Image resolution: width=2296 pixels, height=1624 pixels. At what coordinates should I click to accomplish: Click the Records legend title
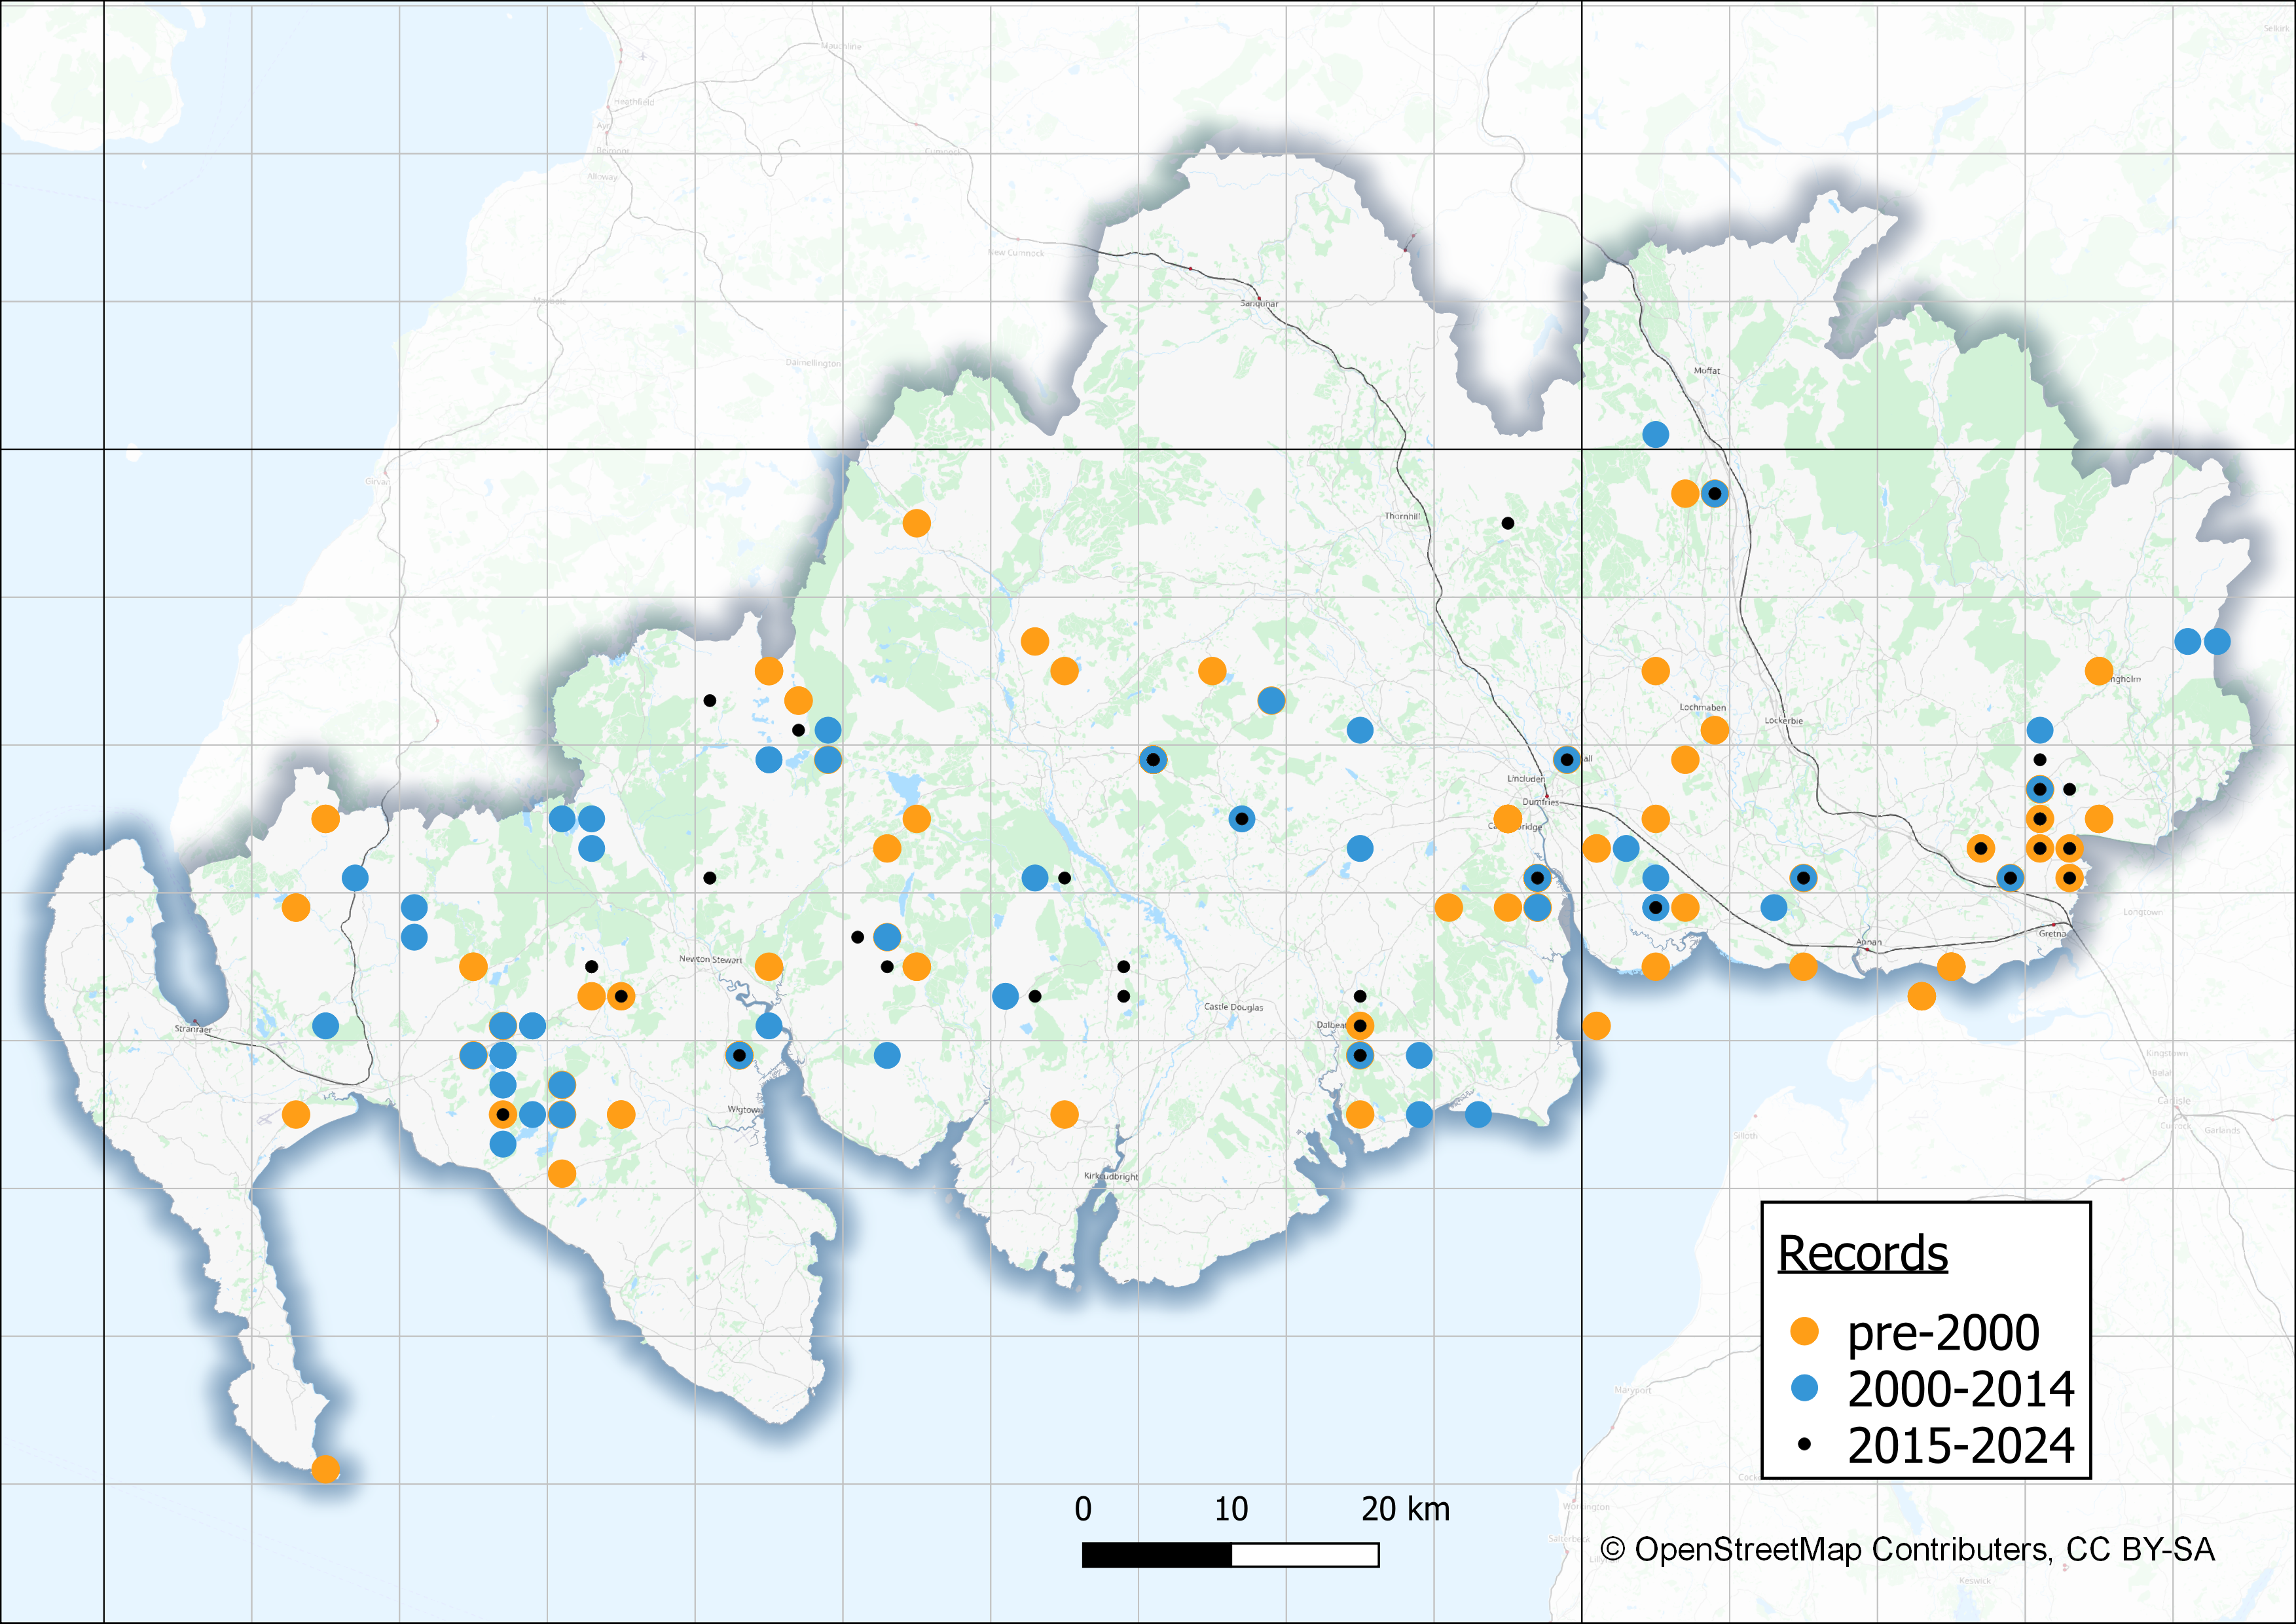tap(1862, 1253)
